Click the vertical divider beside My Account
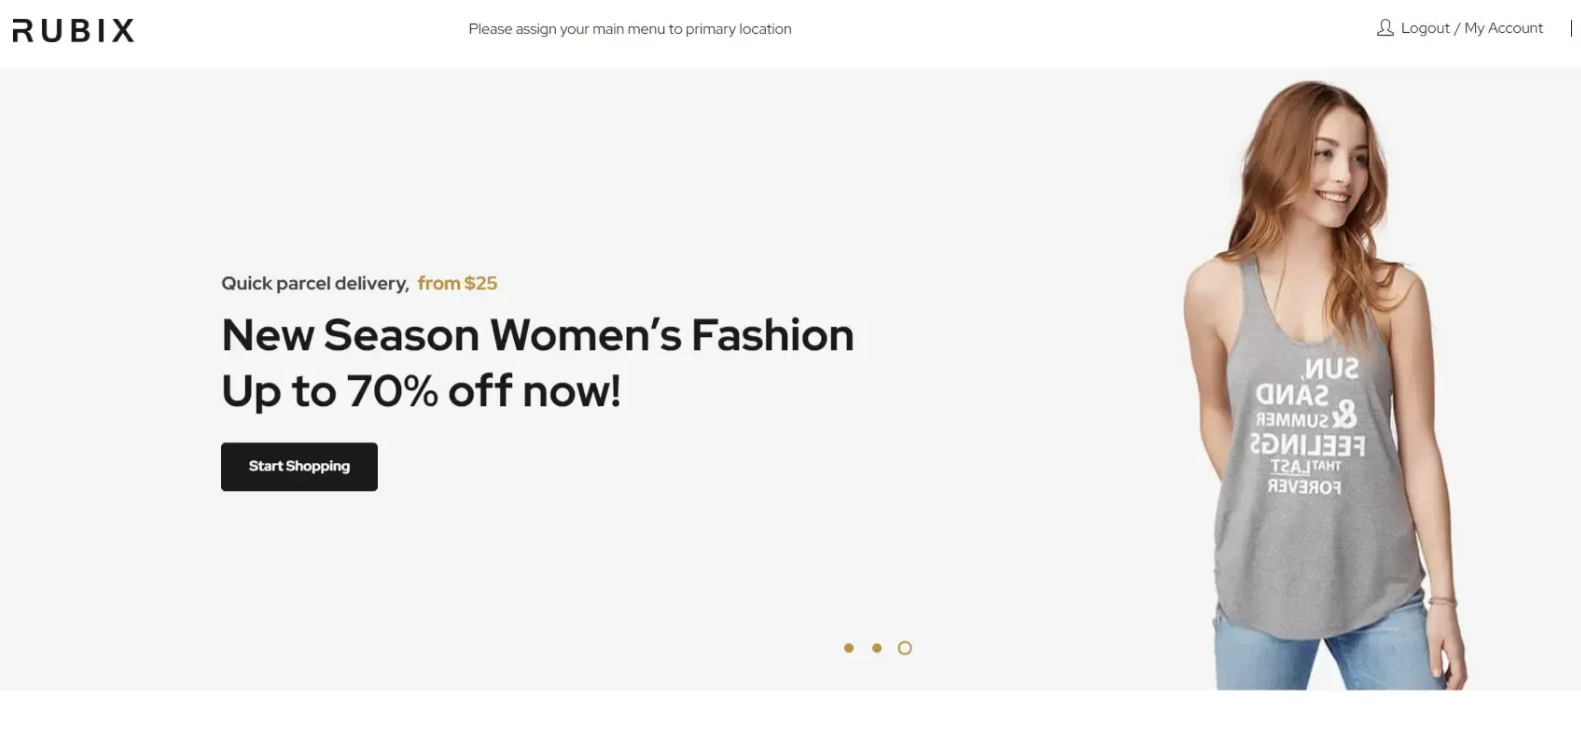The height and width of the screenshot is (736, 1581). click(1571, 28)
